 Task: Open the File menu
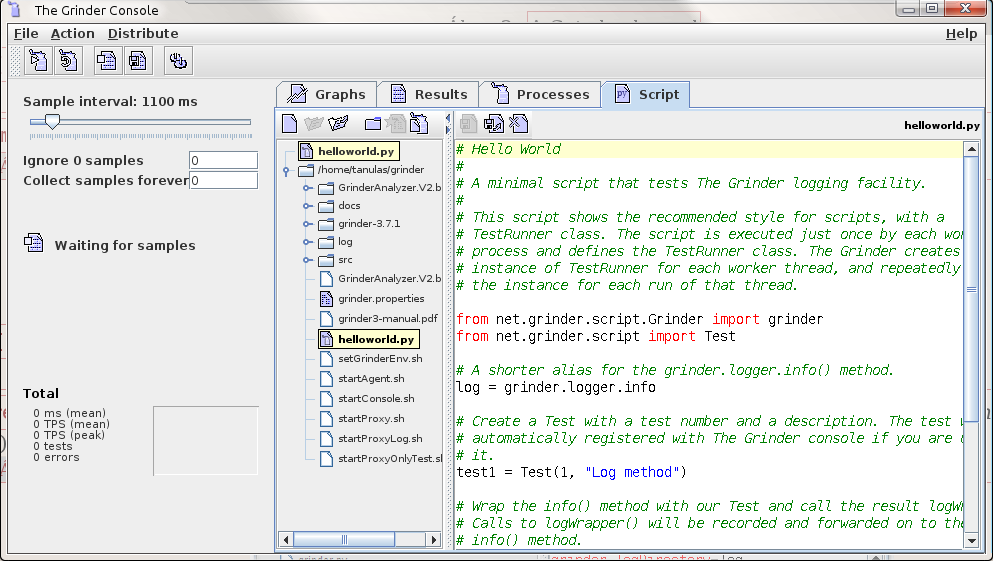26,34
